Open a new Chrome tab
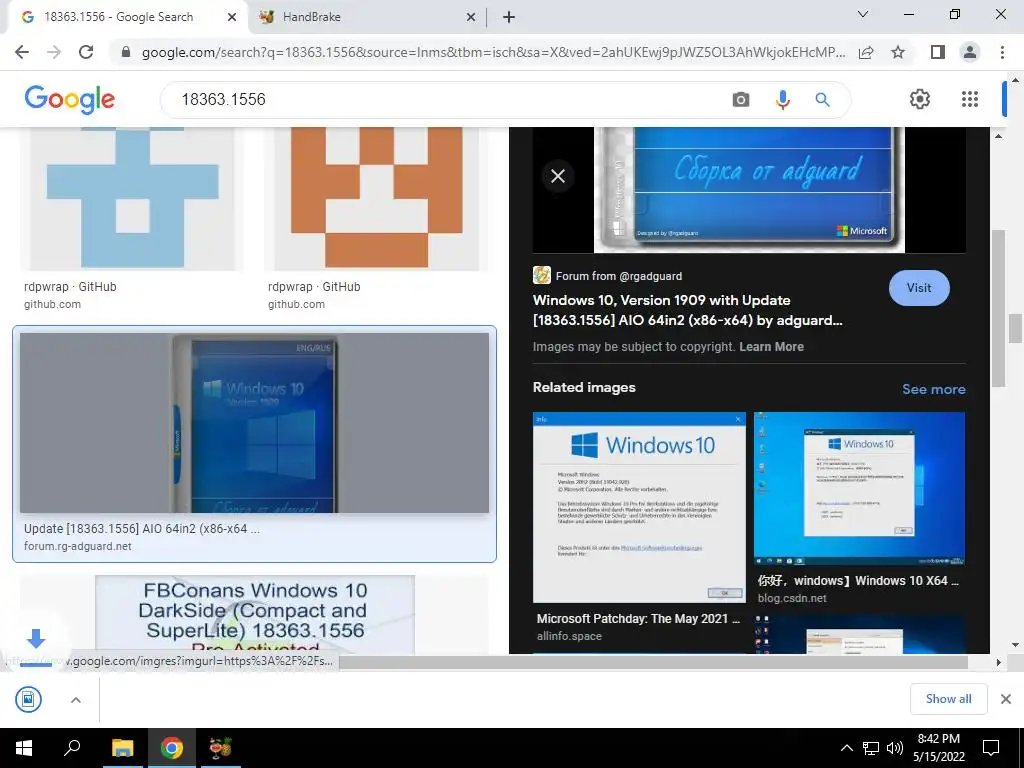This screenshot has height=768, width=1024. 509,17
